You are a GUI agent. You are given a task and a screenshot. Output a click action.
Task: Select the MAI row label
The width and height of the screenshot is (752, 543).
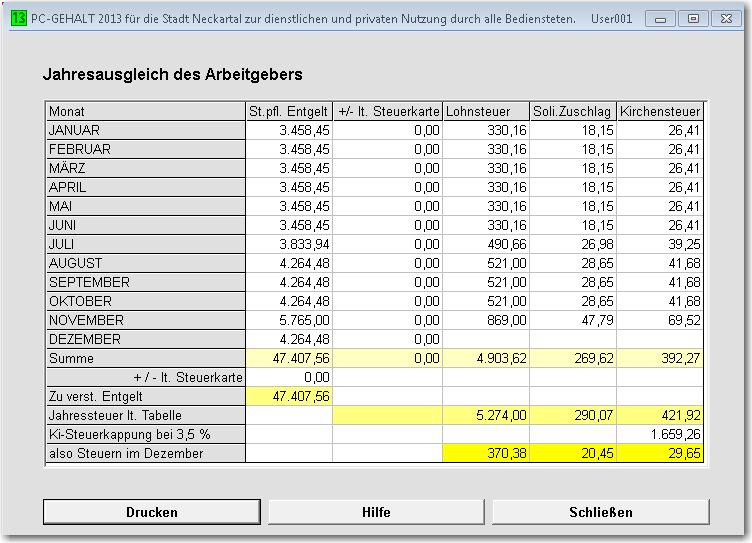[146, 206]
